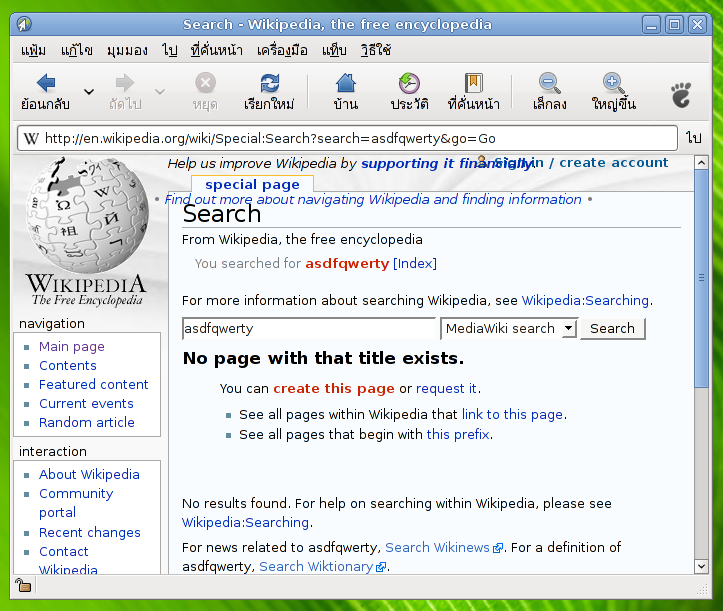Click Random article in the sidebar
723x611 pixels.
click(87, 422)
